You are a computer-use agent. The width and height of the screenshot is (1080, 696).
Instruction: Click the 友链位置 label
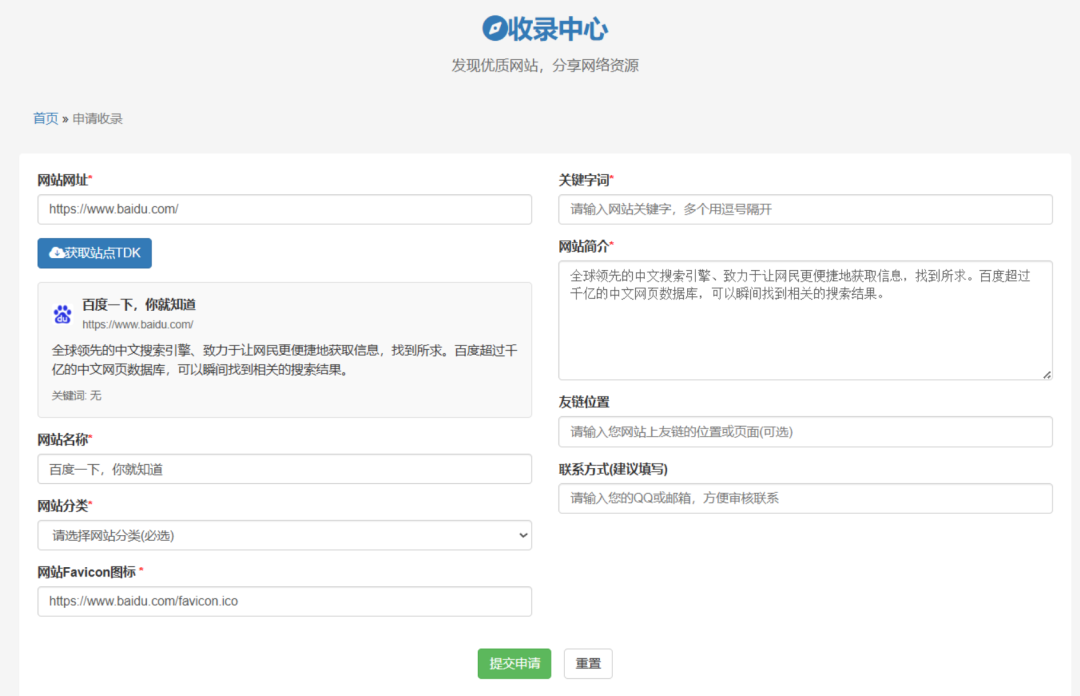(x=584, y=402)
